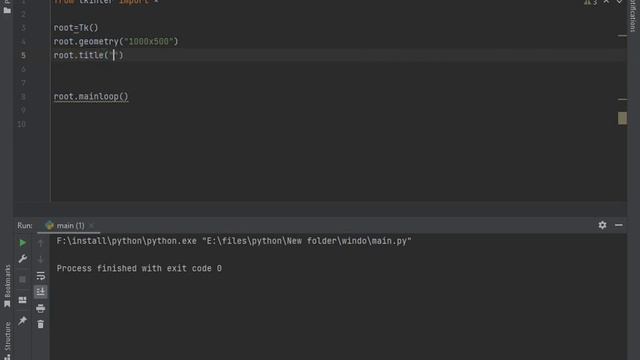Go to next highlighted problem arrow
Viewport: 640px width, 360px height.
tap(620, 2)
